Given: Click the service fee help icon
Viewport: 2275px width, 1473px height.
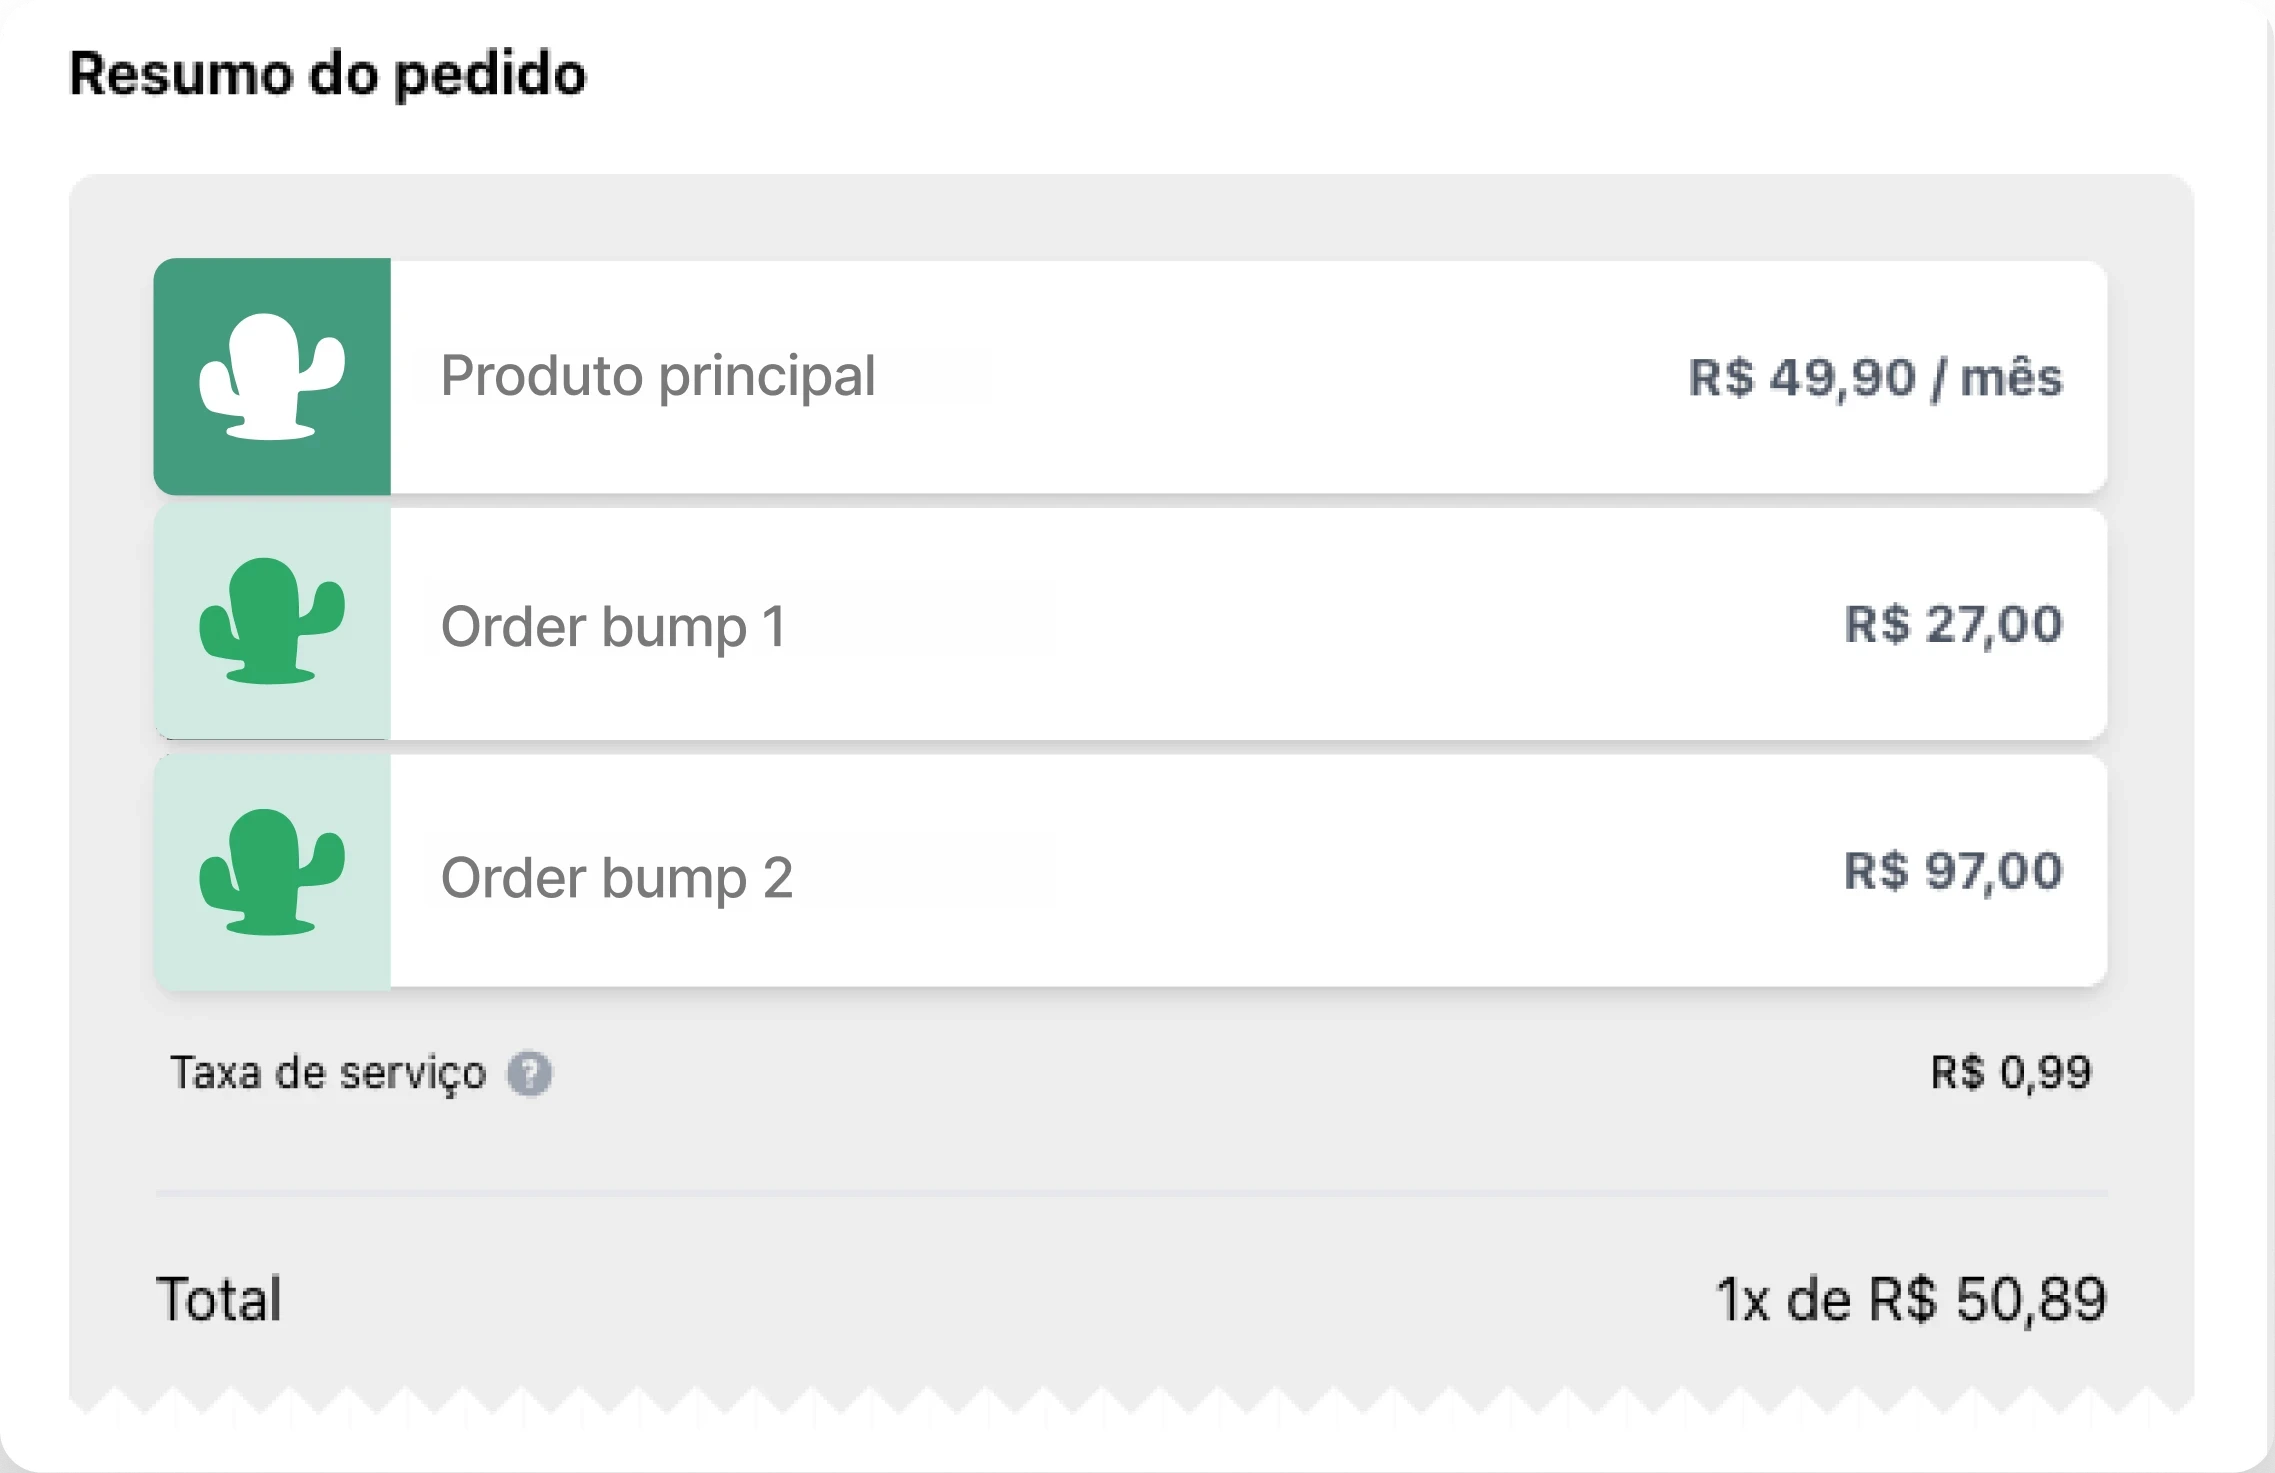Looking at the screenshot, I should tap(529, 1074).
